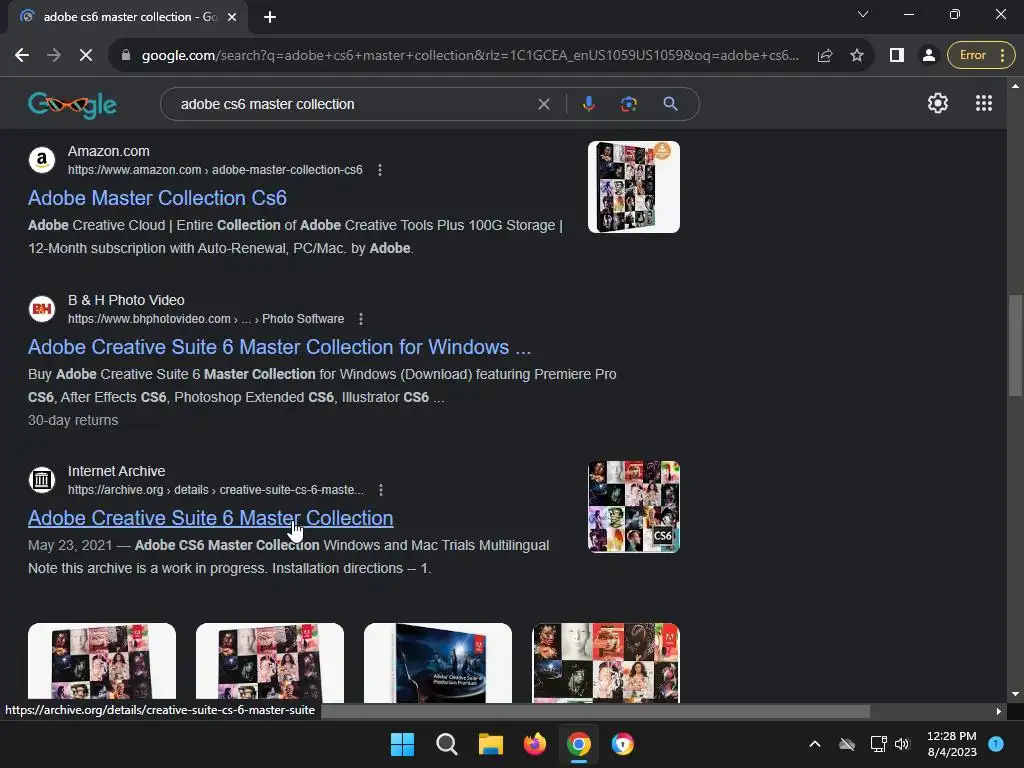Click the scroll right arrow
The image size is (1024, 768).
click(x=999, y=711)
